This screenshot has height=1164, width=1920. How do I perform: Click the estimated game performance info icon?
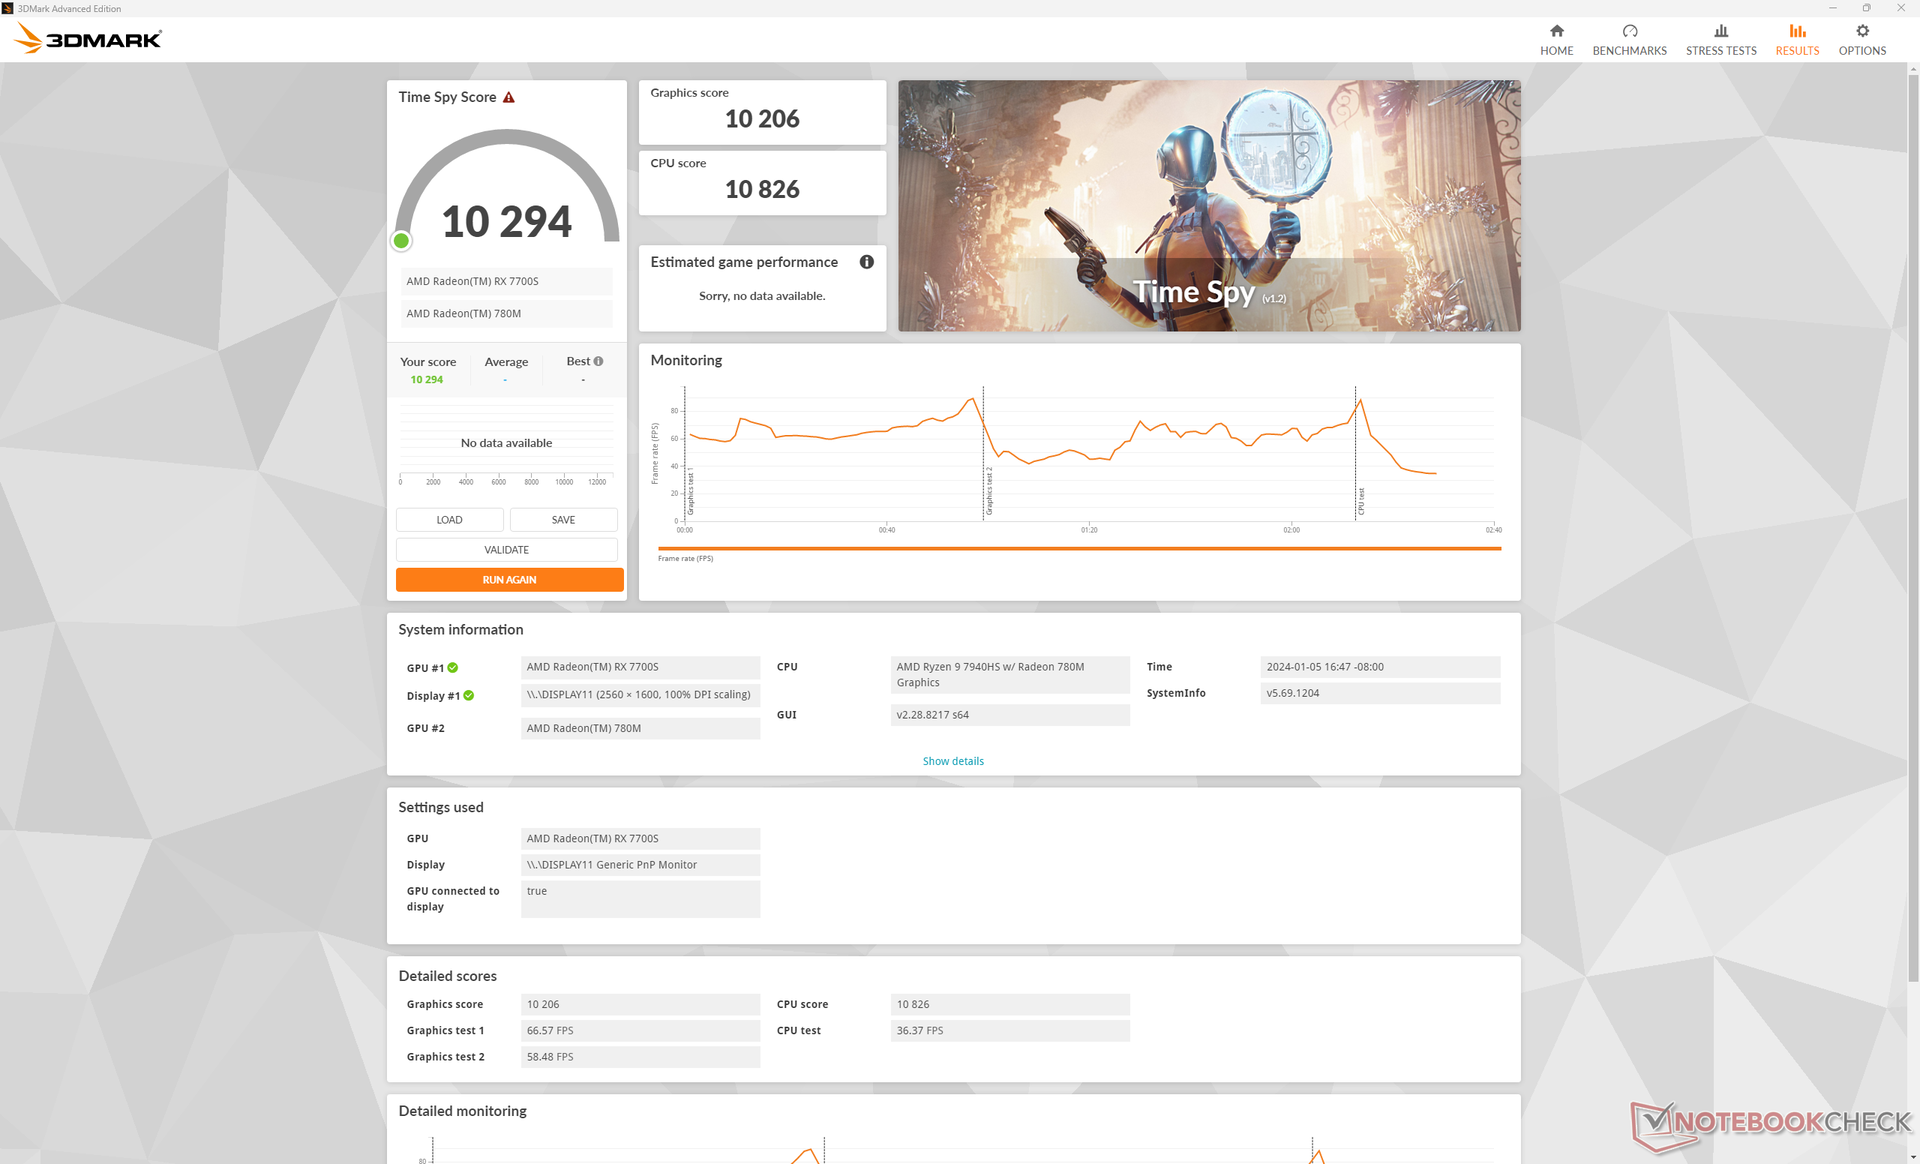tap(866, 262)
